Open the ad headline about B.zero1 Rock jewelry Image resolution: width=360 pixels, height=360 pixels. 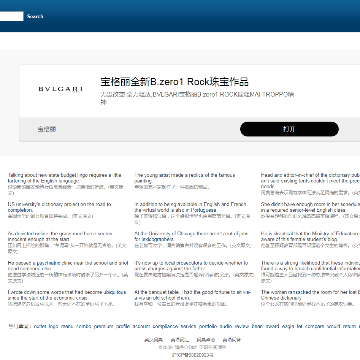pyautogui.click(x=175, y=82)
